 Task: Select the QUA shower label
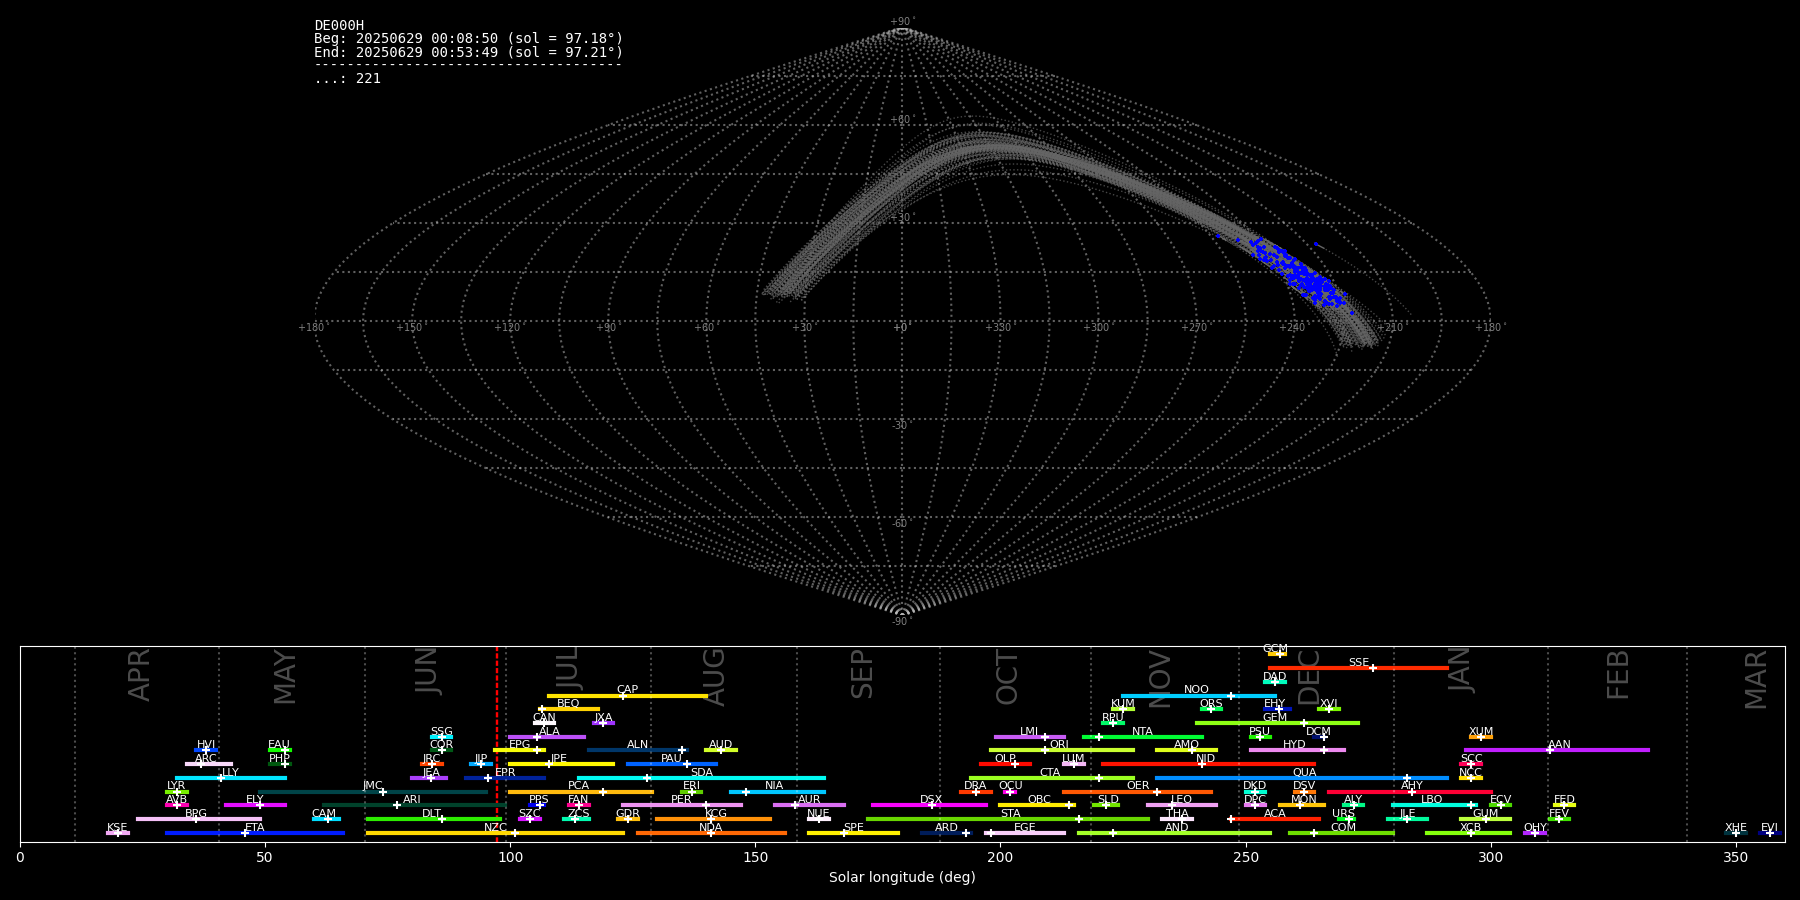click(1305, 773)
